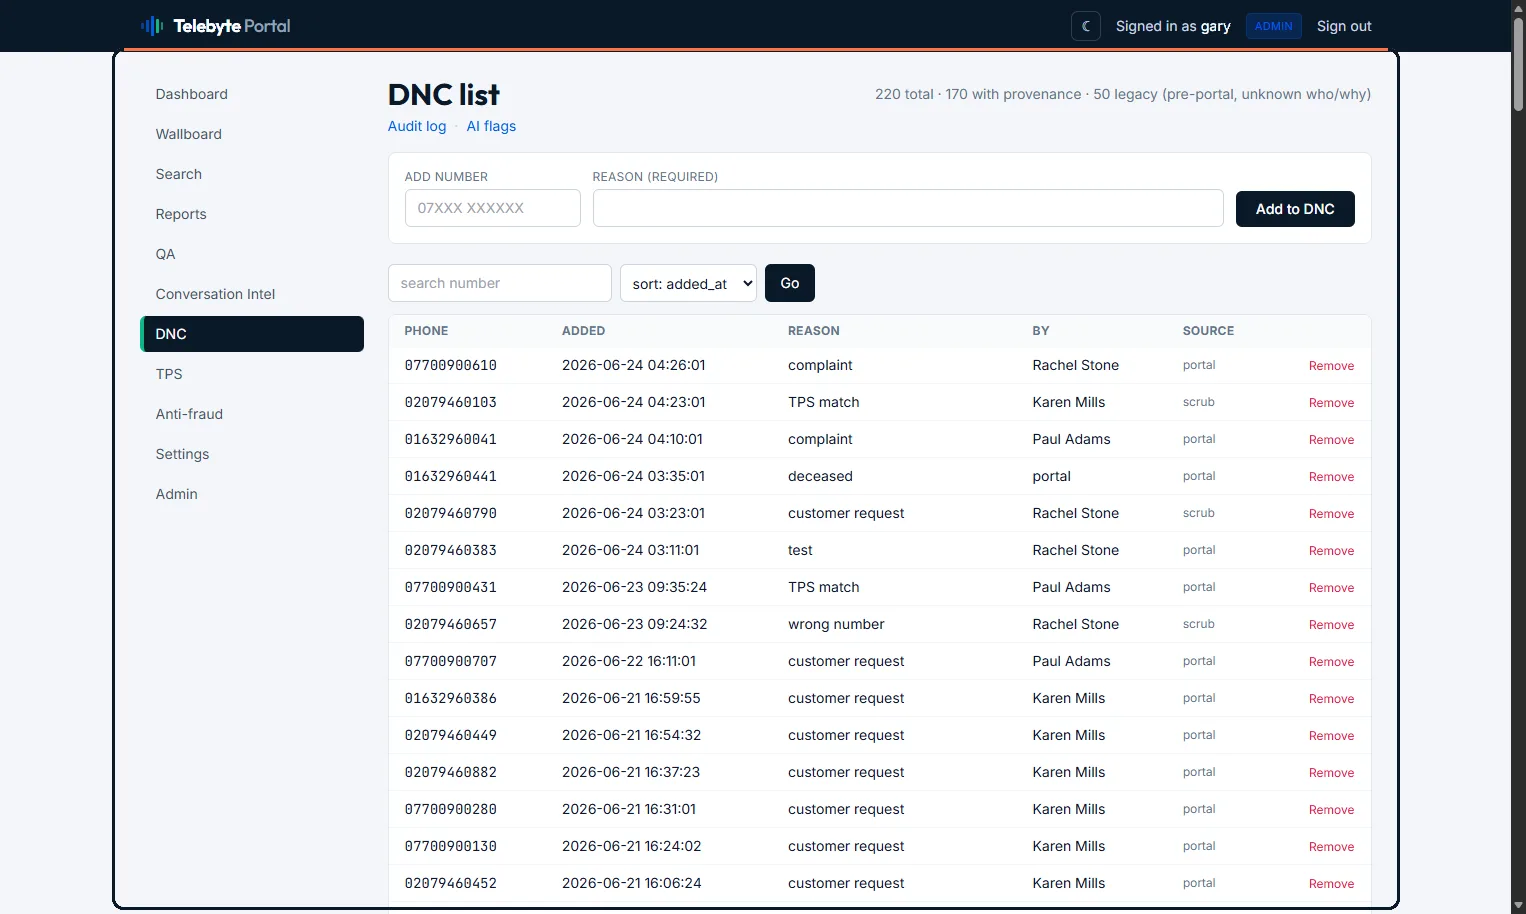Click the page vertical scrollbar thumb

1518,63
